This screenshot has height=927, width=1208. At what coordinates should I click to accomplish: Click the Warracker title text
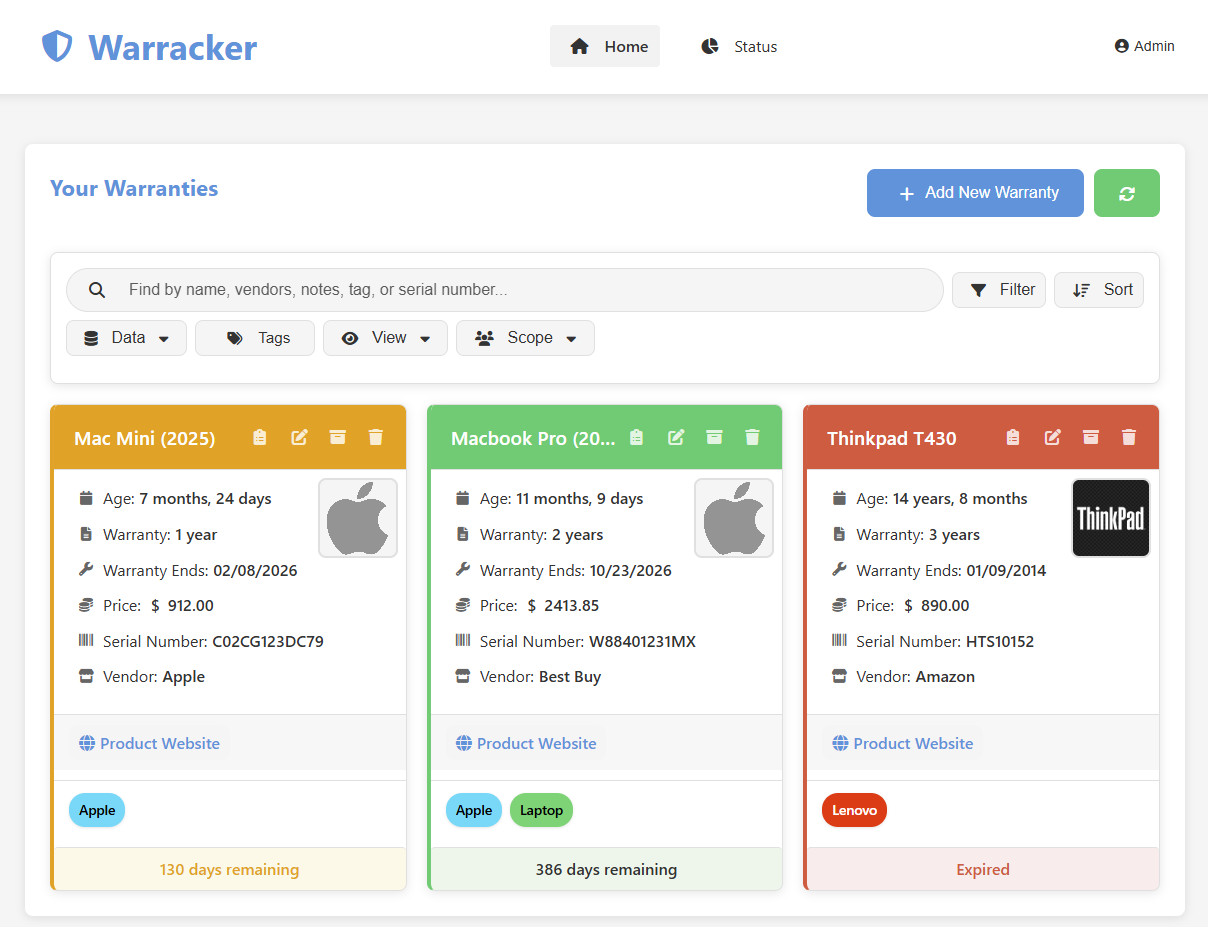172,47
